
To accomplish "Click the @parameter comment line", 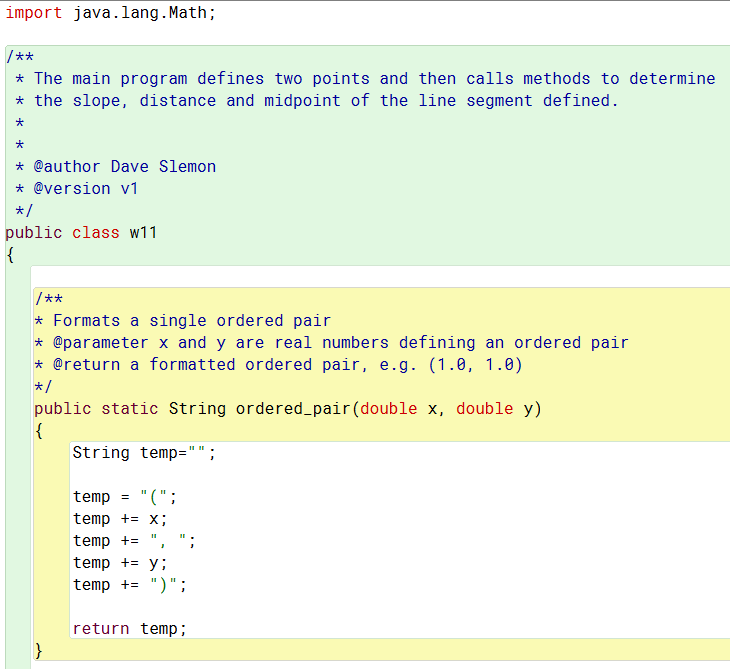I will coord(331,343).
